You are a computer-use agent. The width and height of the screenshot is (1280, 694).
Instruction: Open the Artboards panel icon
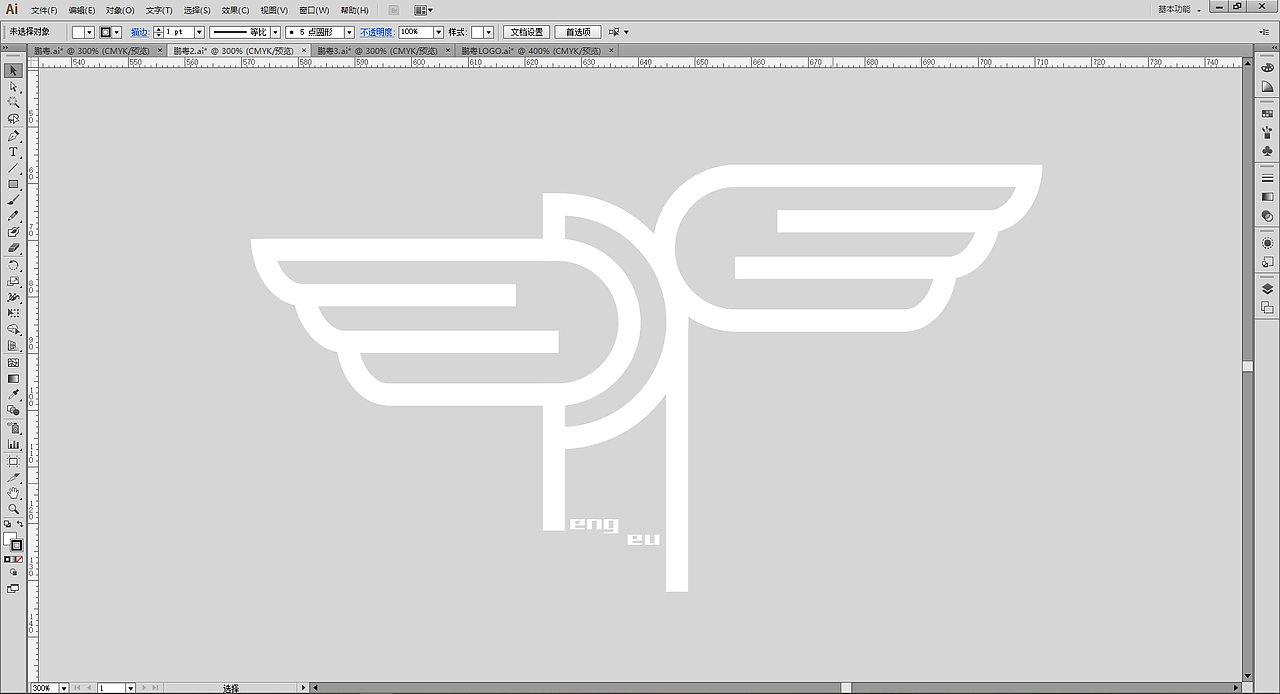(1267, 308)
